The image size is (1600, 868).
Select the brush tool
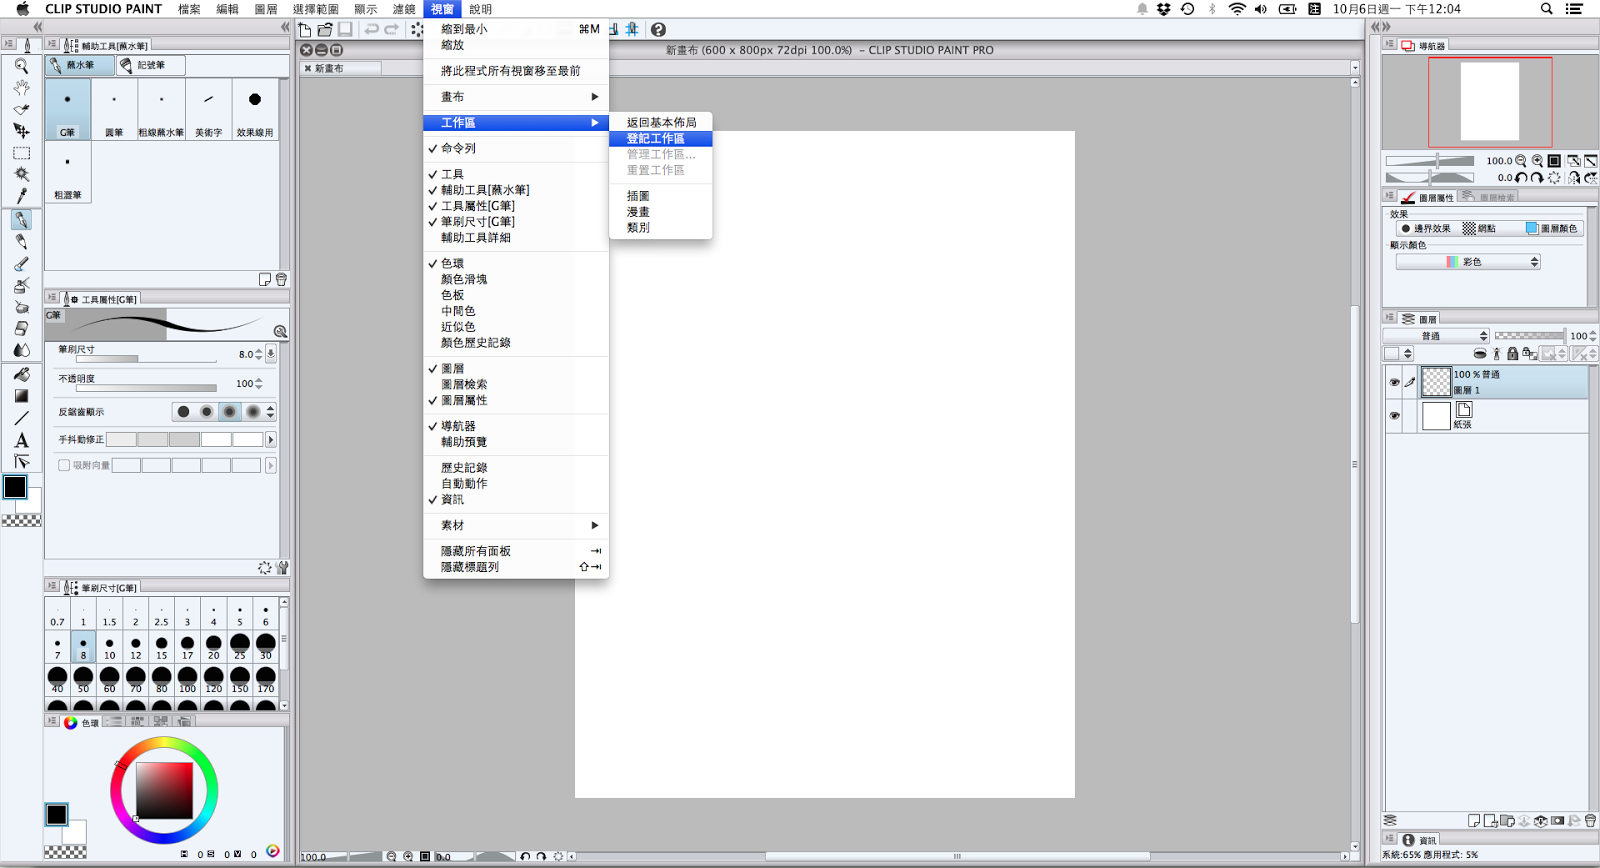click(x=21, y=264)
